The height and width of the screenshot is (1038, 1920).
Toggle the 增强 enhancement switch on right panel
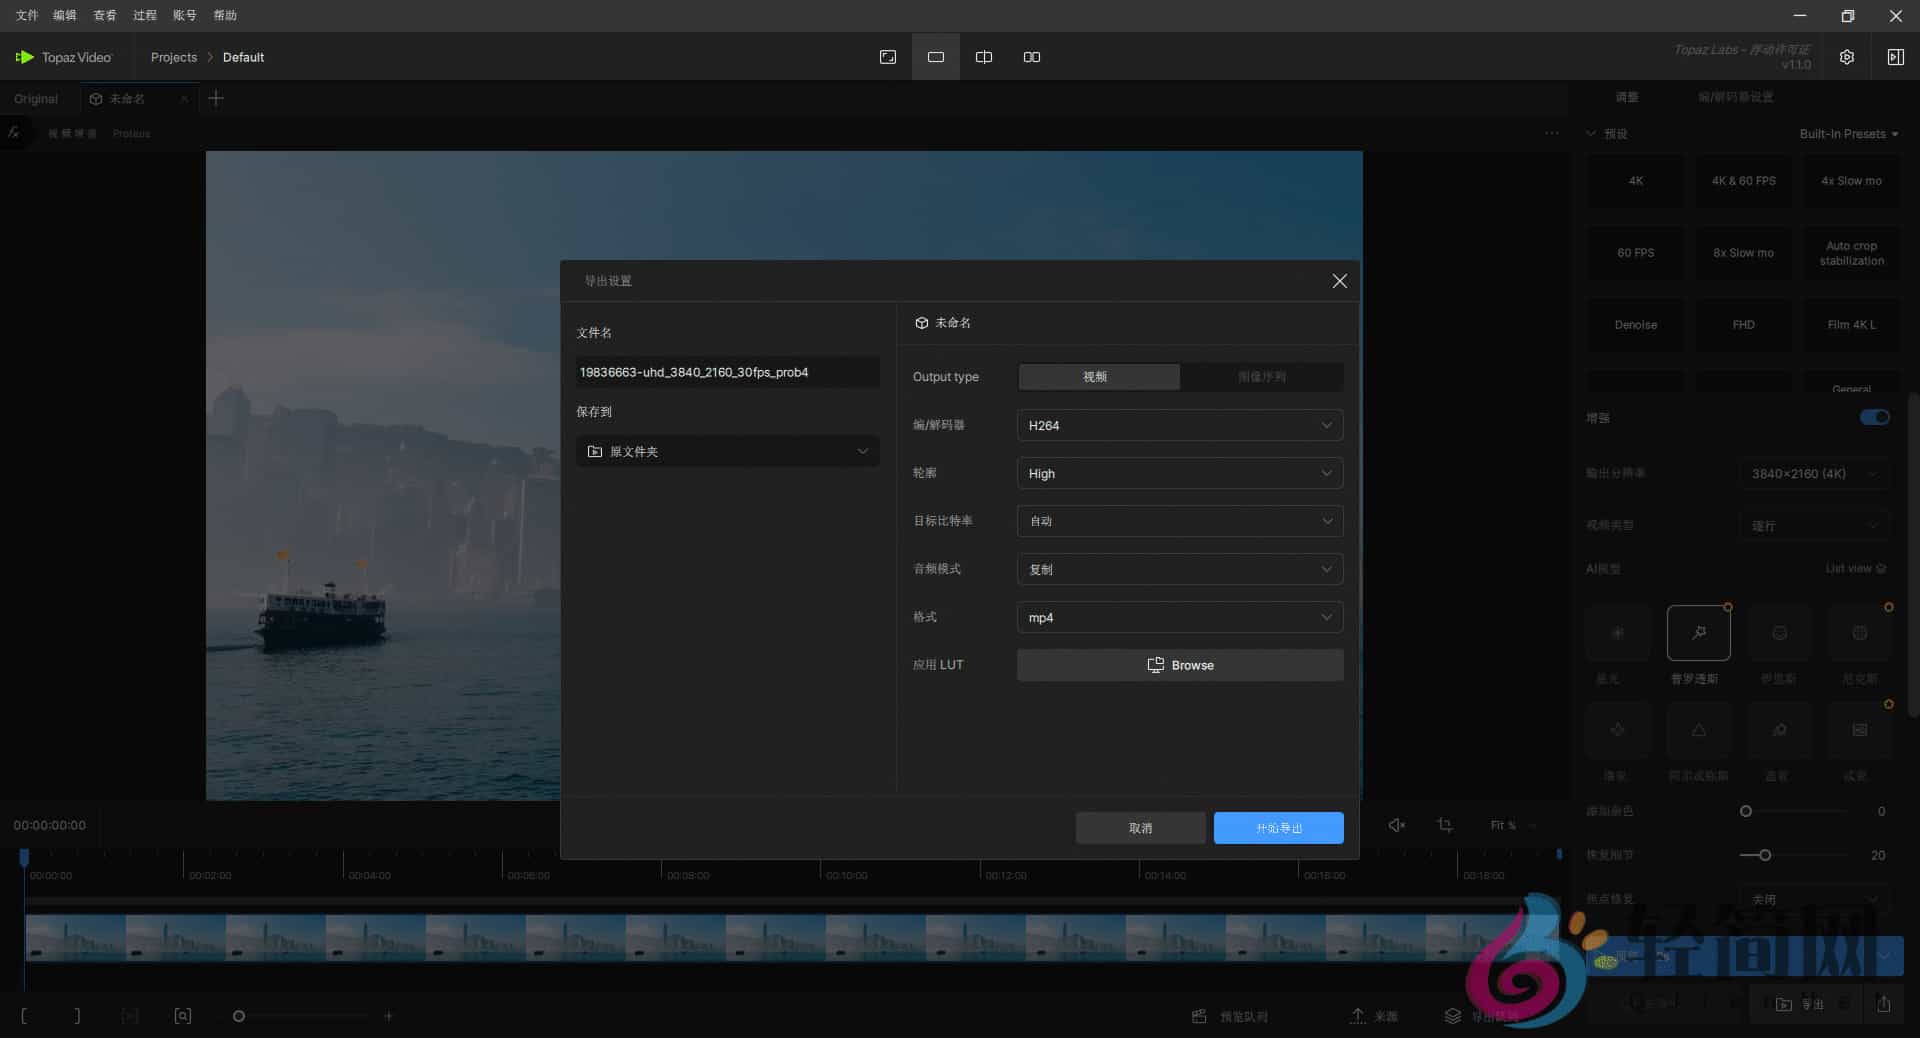click(1874, 418)
